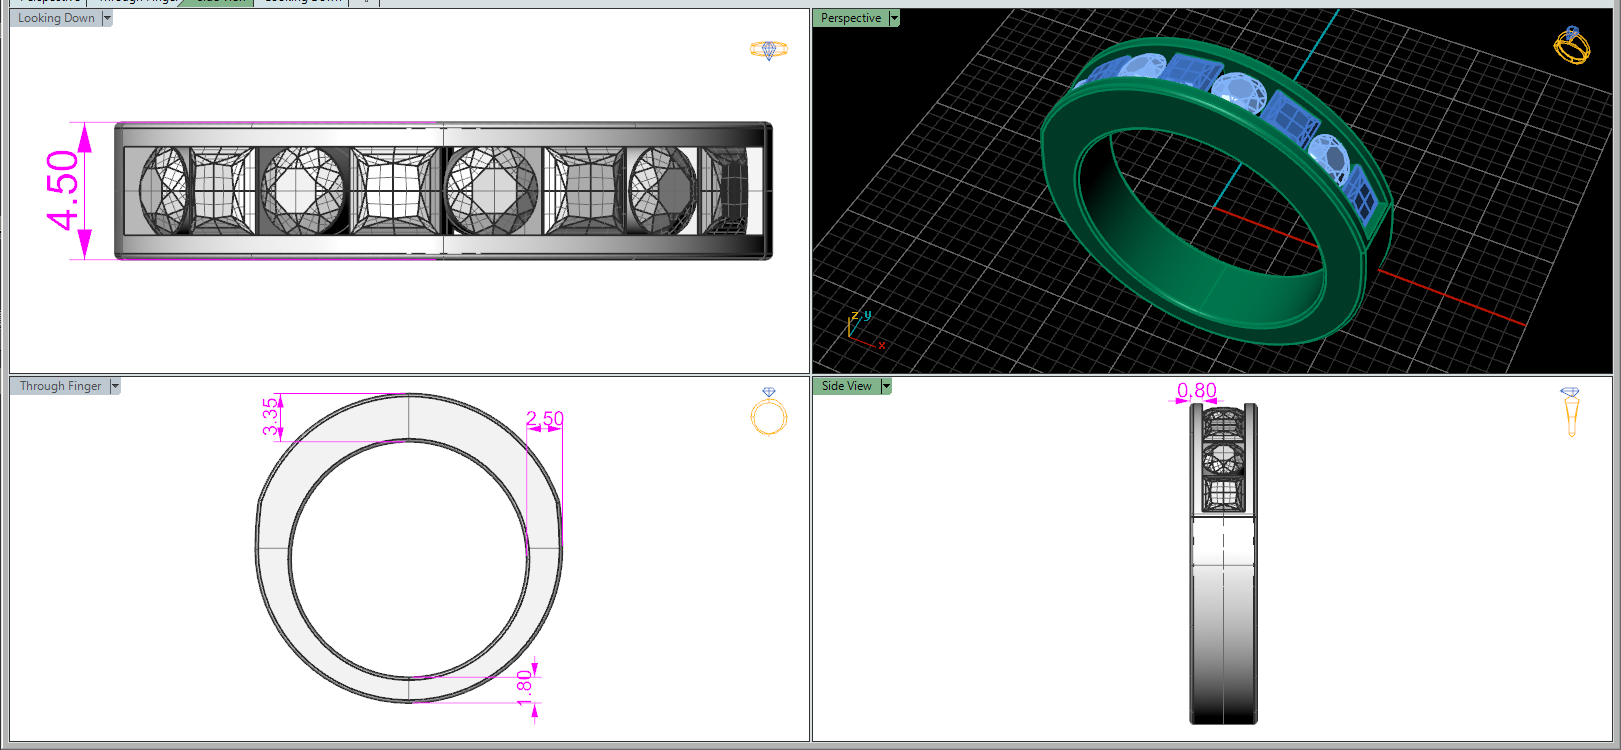Open the Looking Down viewport dropdown arrow

pyautogui.click(x=107, y=18)
